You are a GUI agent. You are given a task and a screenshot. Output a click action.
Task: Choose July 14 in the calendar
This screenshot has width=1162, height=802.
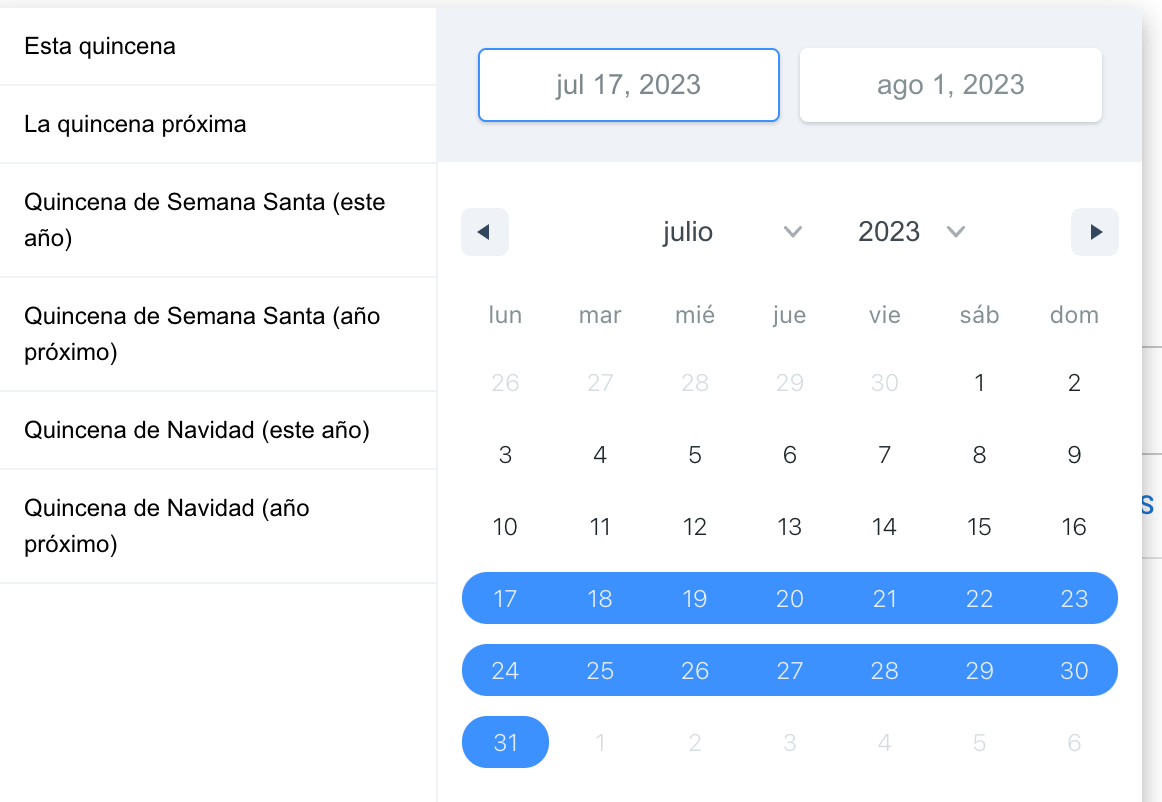(x=884, y=527)
